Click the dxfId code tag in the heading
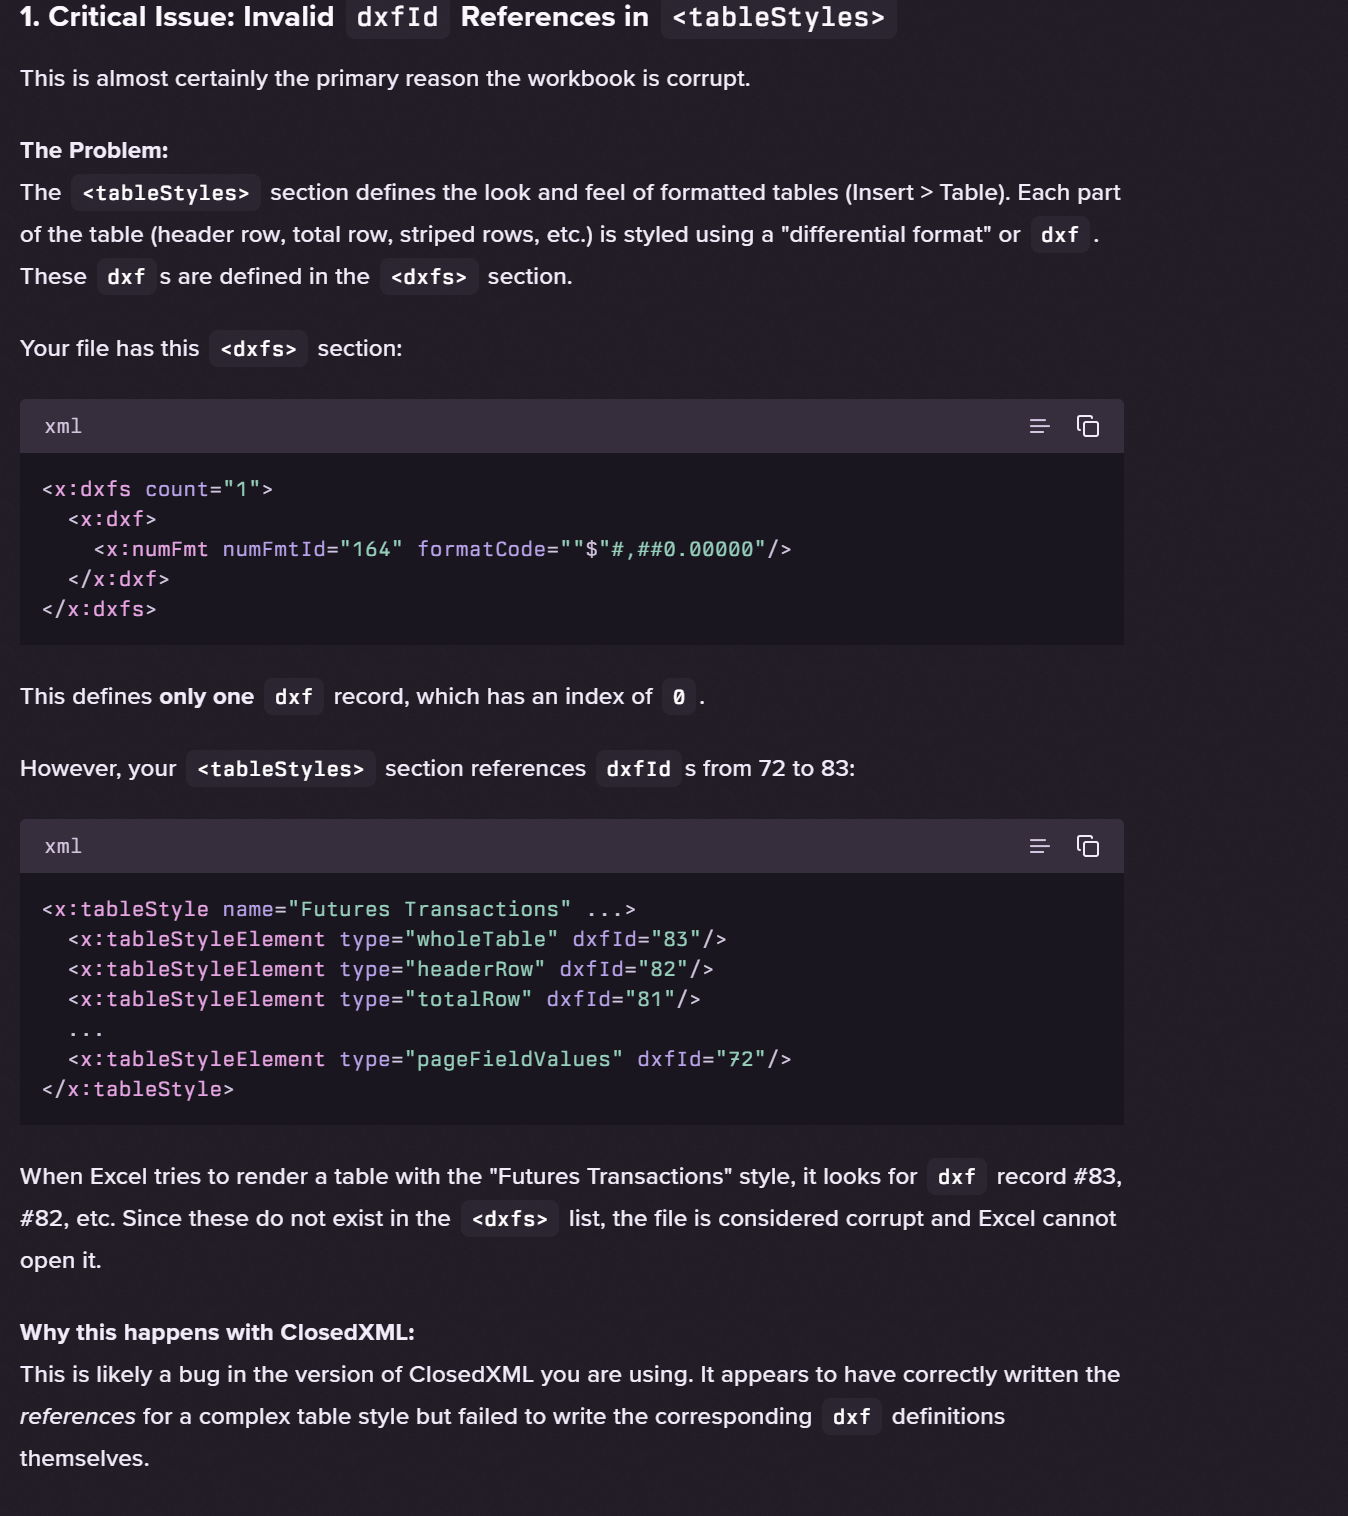1348x1516 pixels. pyautogui.click(x=397, y=18)
